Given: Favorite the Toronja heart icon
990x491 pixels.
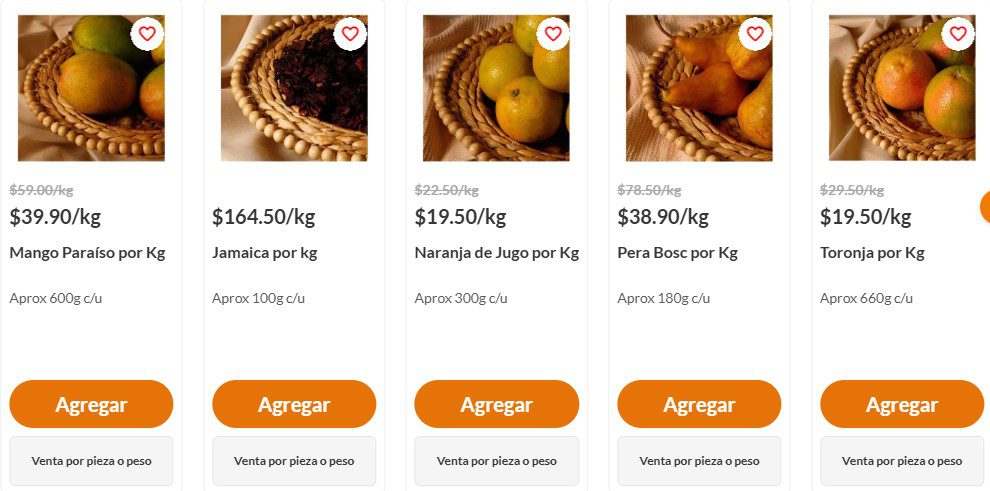Looking at the screenshot, I should pos(958,34).
